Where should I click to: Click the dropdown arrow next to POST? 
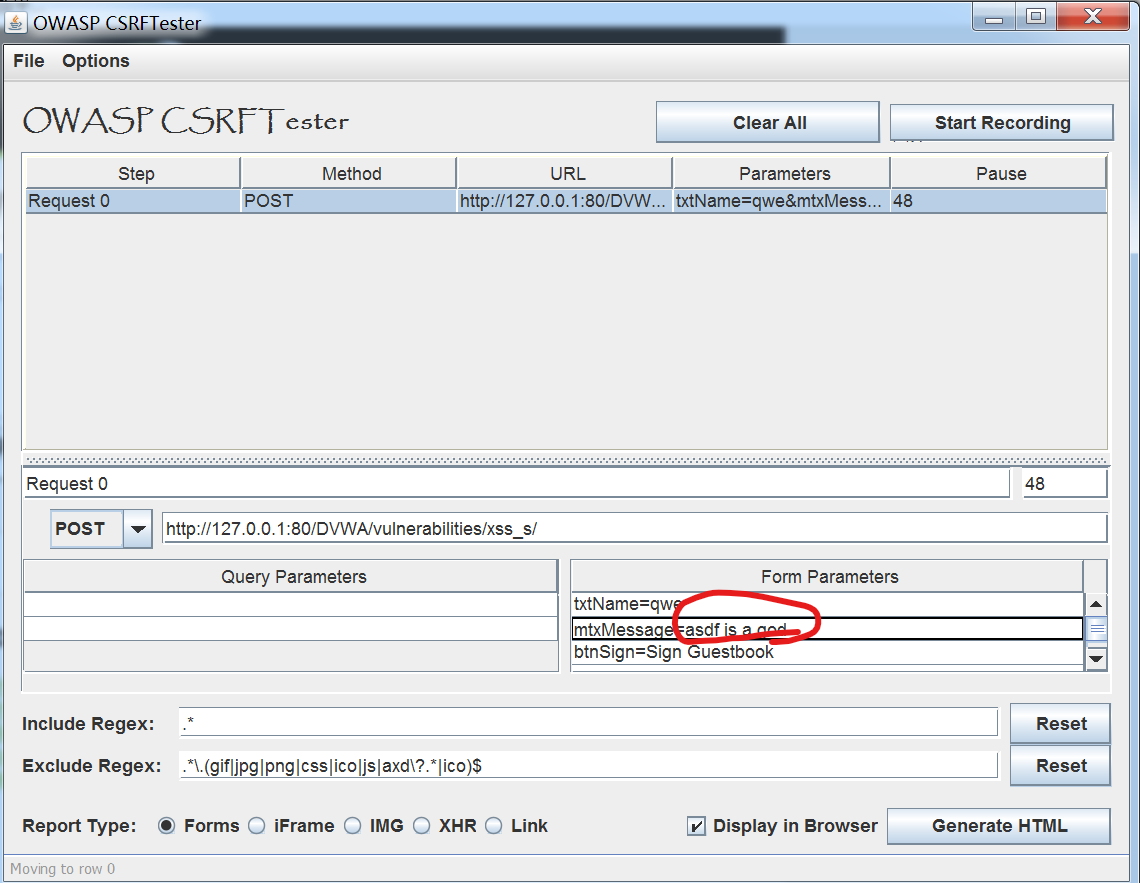click(137, 529)
